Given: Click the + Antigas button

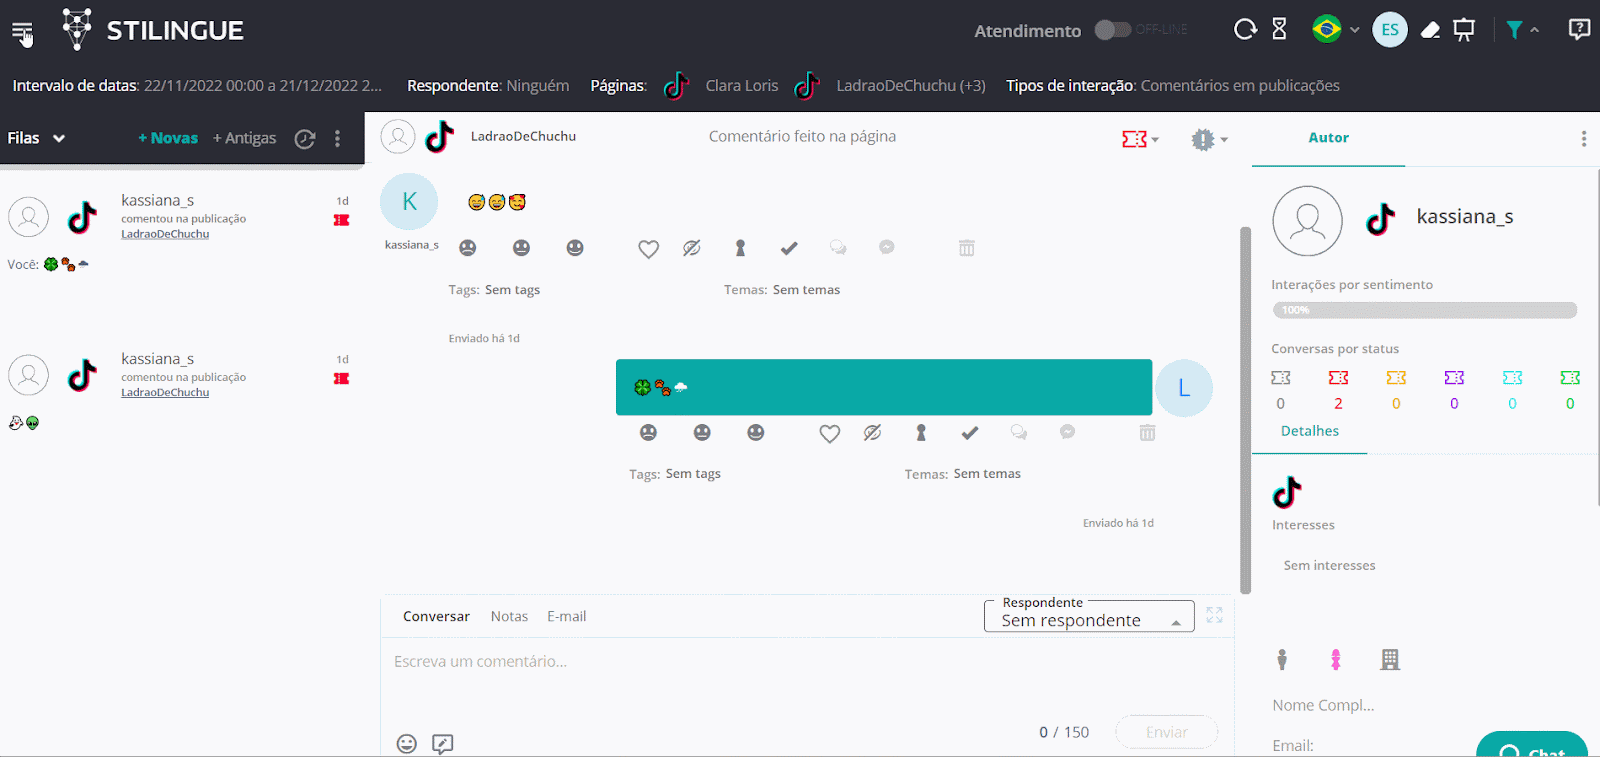Looking at the screenshot, I should click(244, 138).
